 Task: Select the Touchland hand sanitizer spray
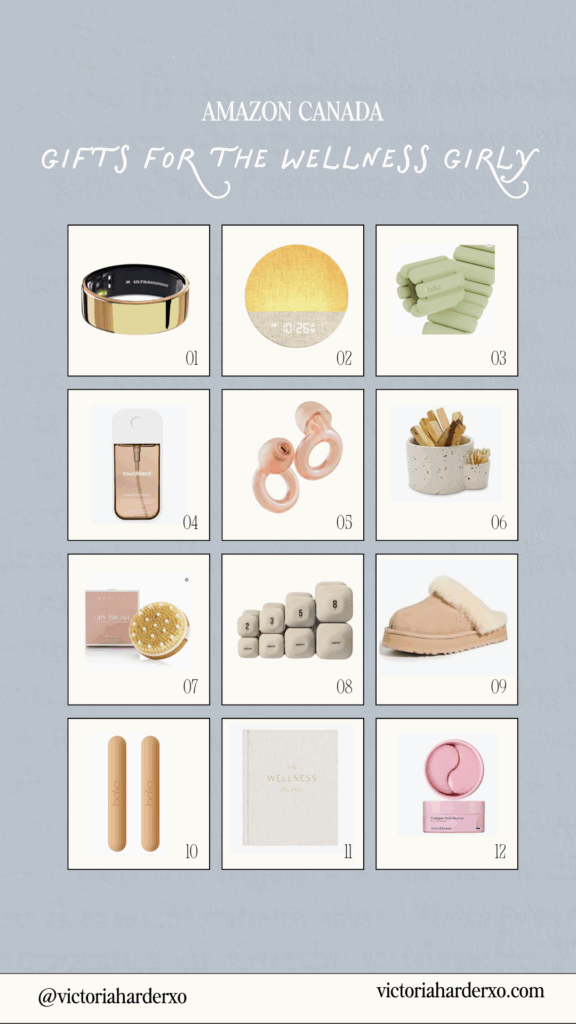139,464
